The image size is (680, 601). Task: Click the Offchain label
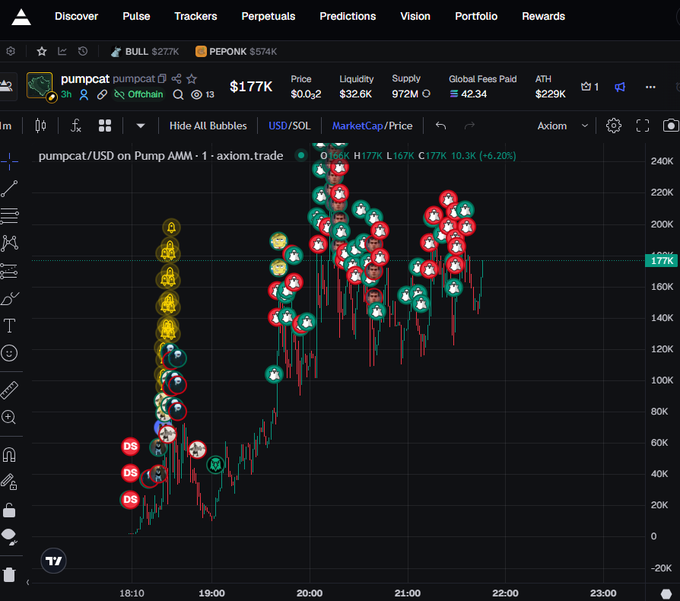(x=139, y=94)
